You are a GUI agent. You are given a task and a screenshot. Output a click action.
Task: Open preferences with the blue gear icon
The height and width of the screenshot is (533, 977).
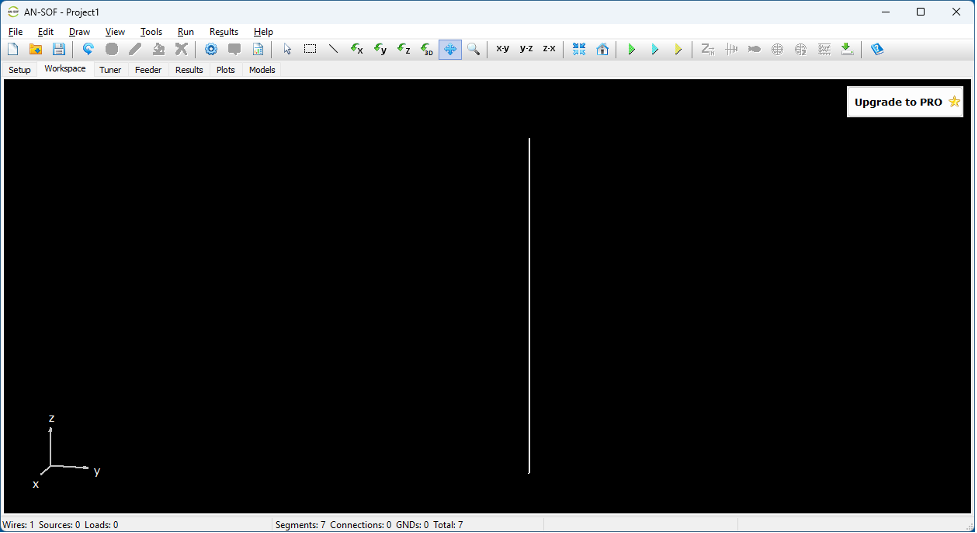click(x=211, y=49)
